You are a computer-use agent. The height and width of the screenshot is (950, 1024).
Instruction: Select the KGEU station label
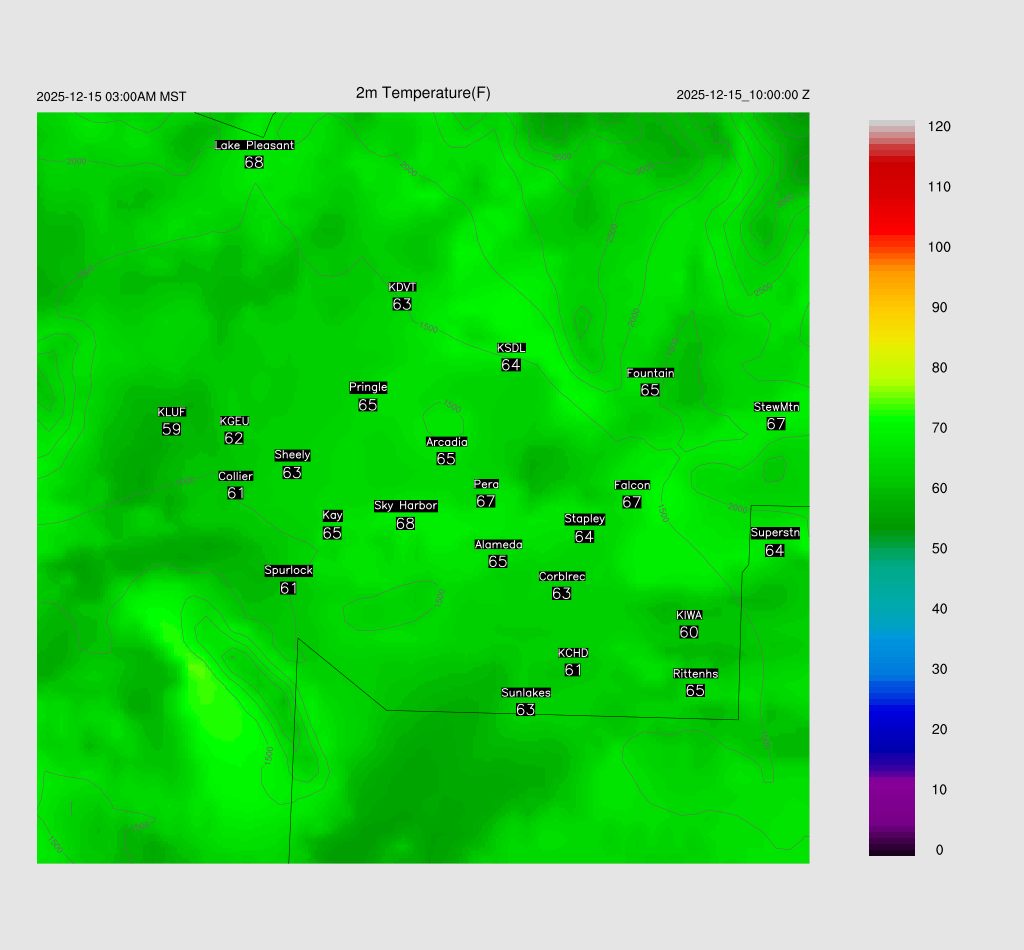234,421
